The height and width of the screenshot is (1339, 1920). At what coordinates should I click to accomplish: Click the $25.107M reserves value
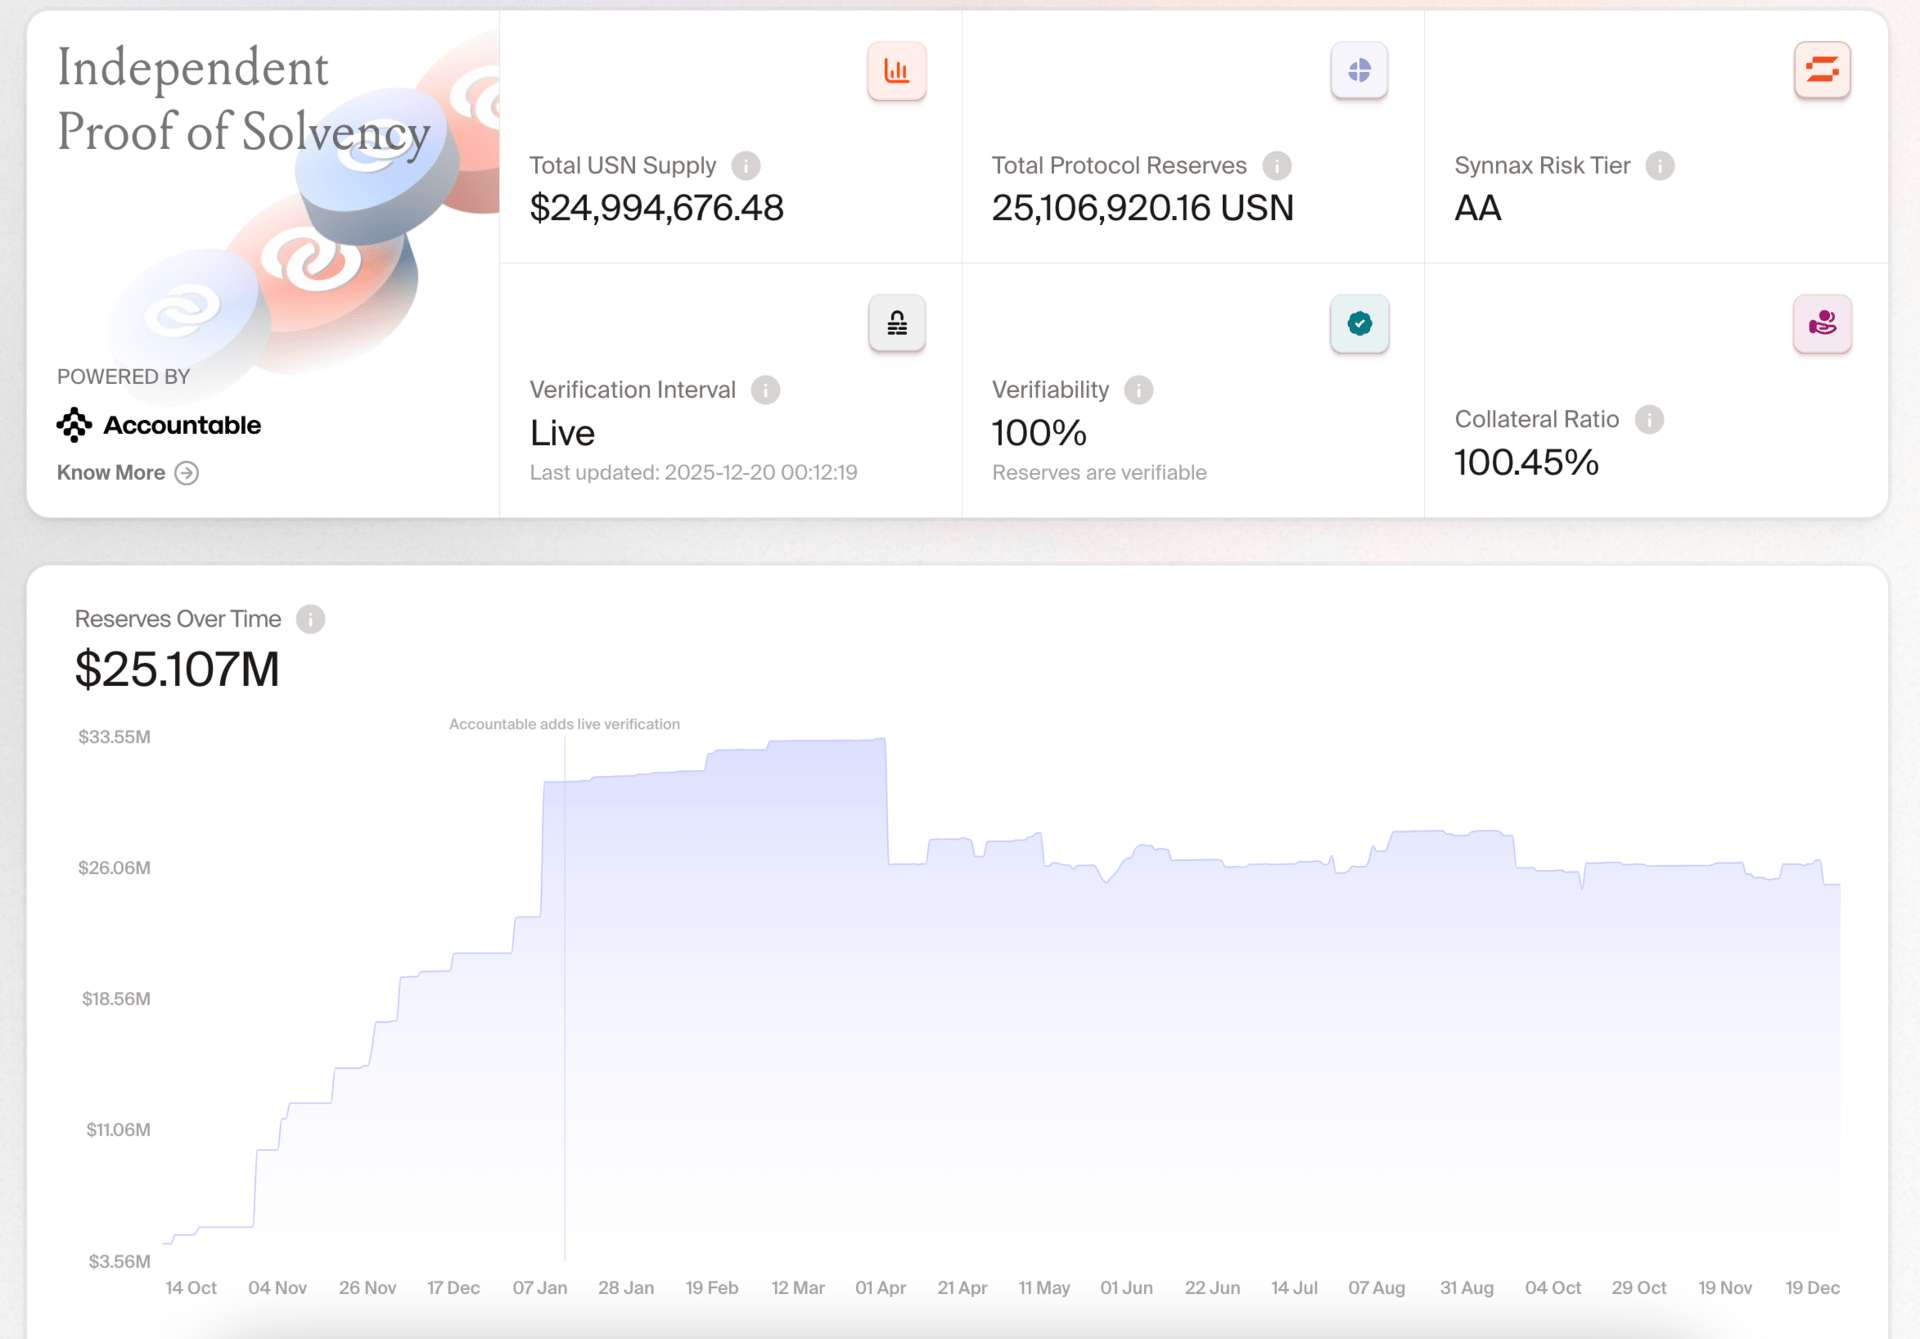[x=177, y=669]
